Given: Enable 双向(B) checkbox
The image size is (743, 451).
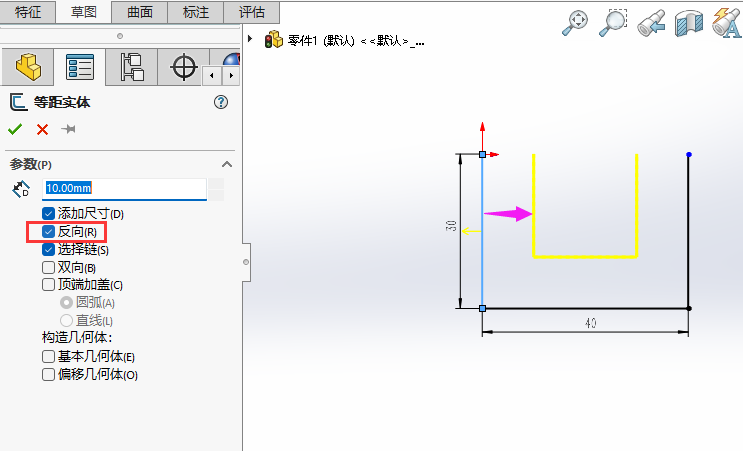Looking at the screenshot, I should pyautogui.click(x=48, y=267).
